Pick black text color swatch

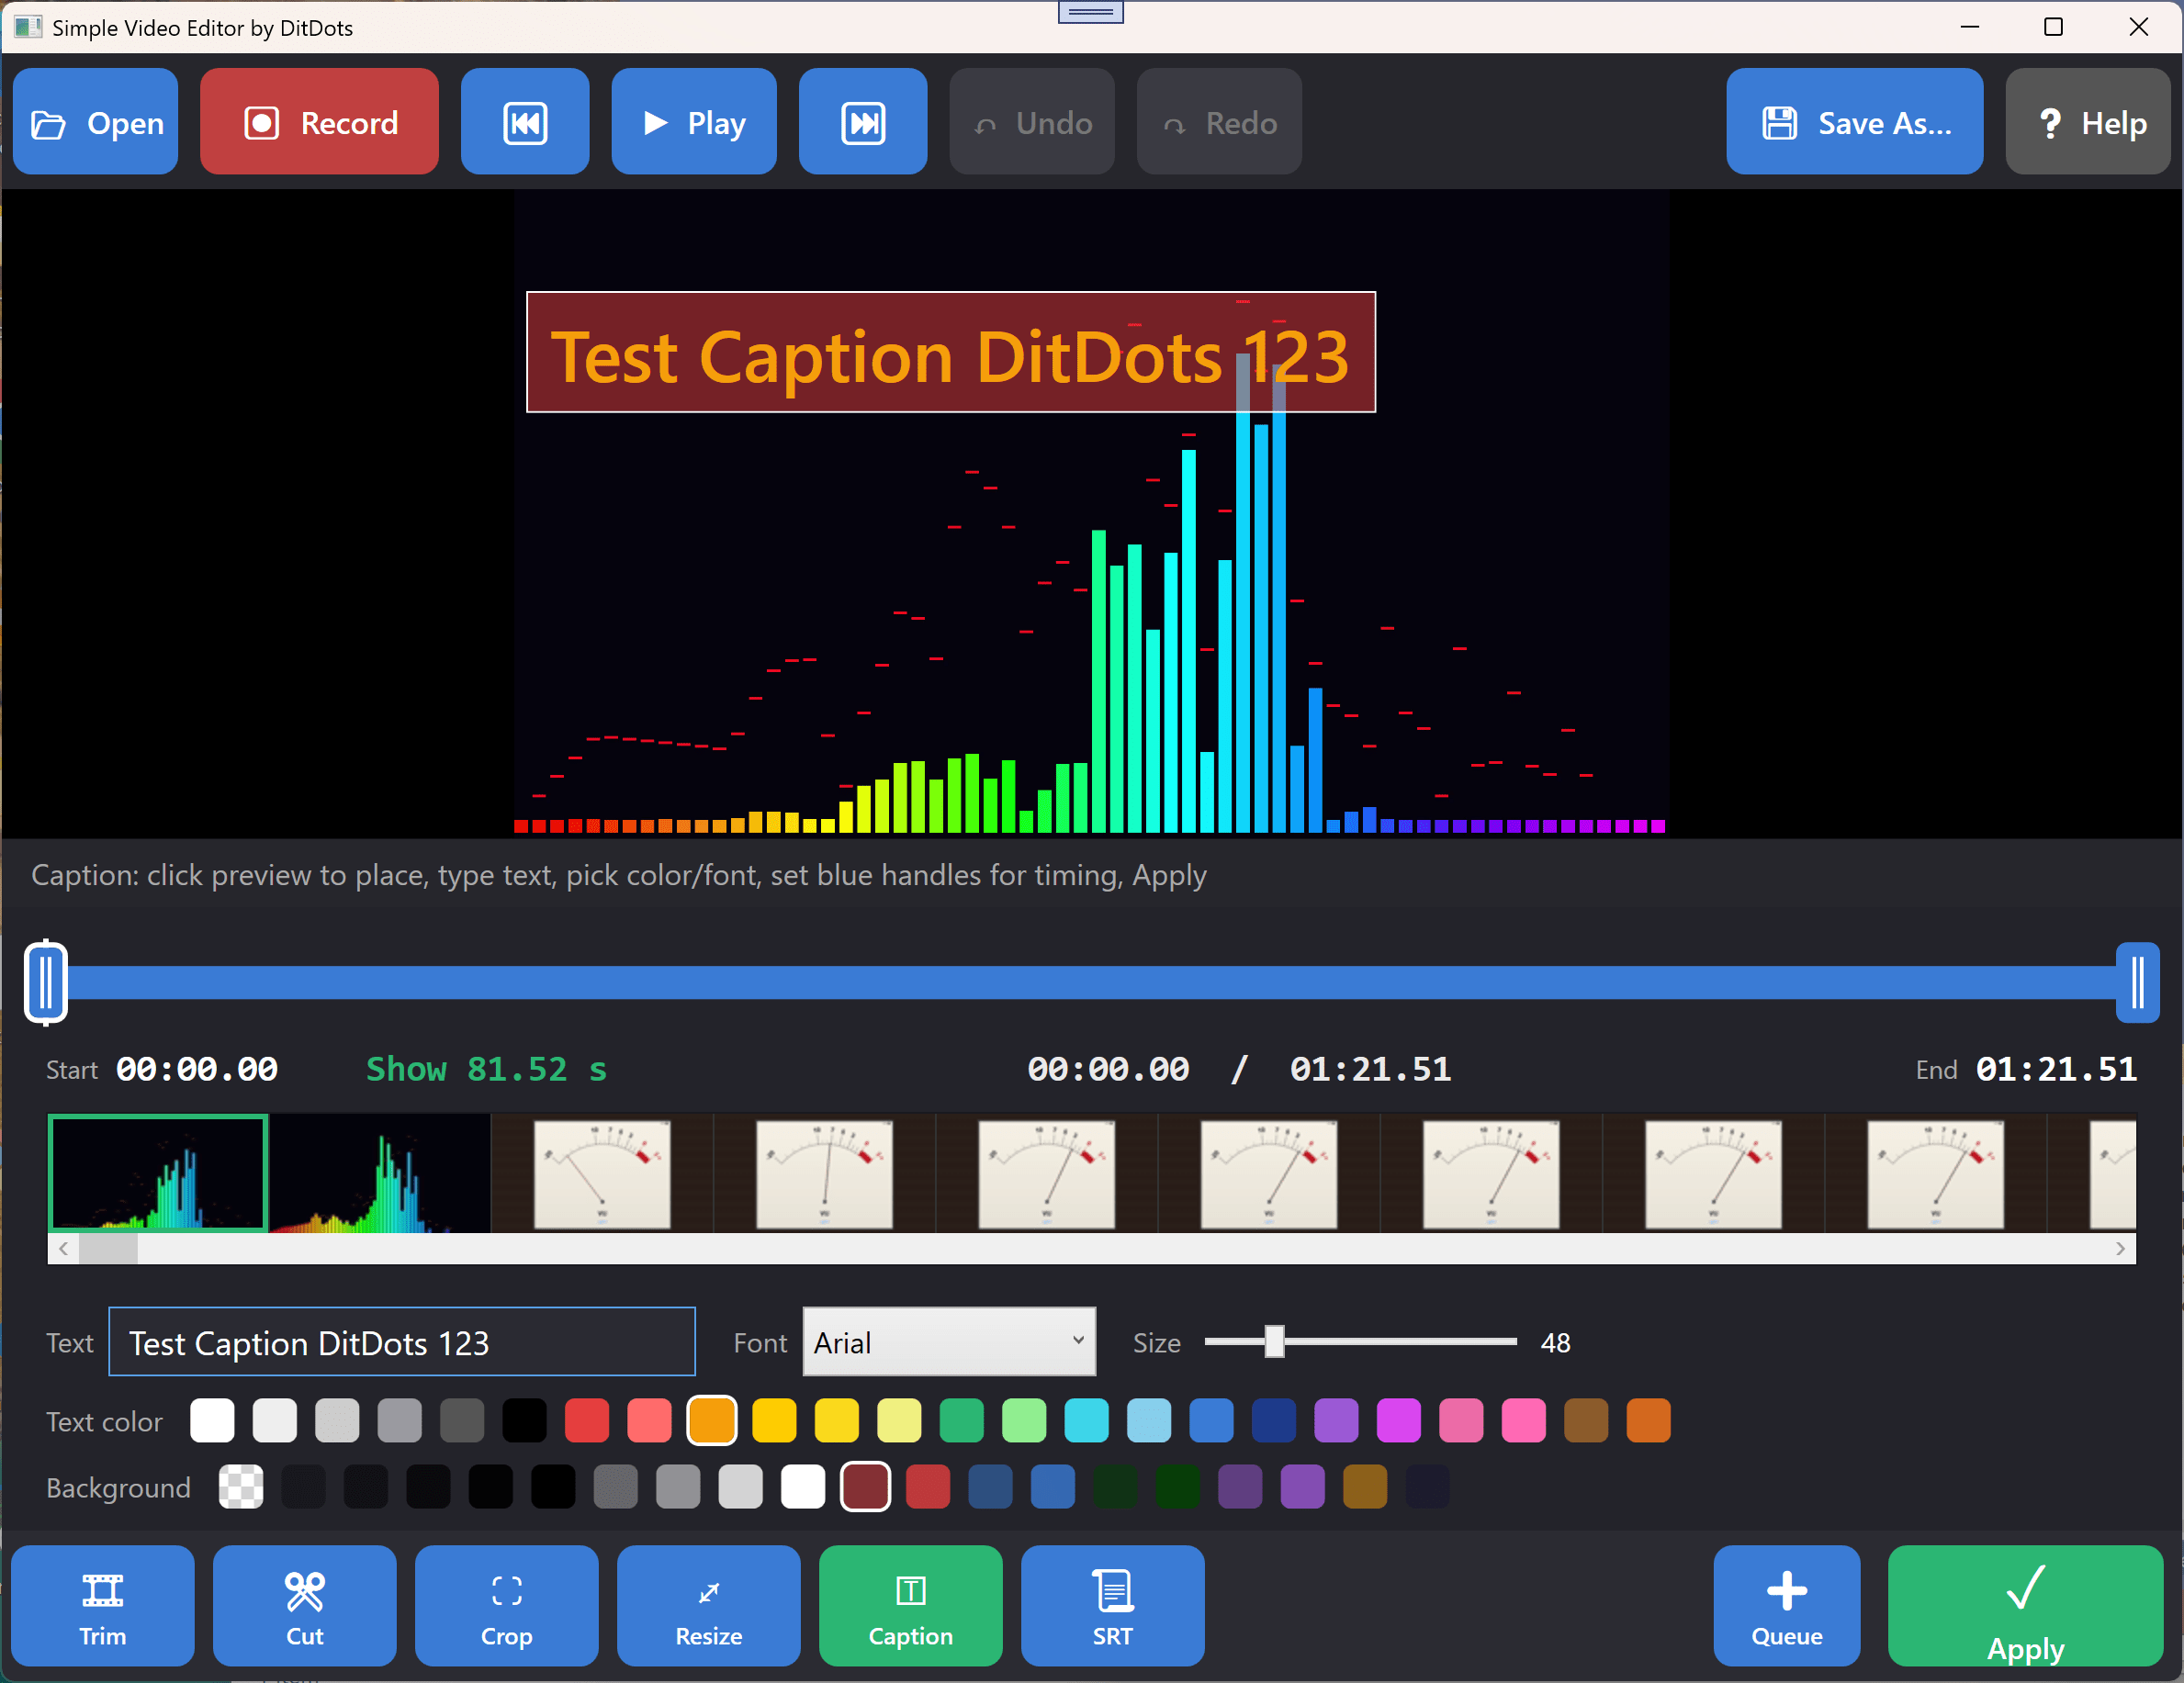click(524, 1421)
